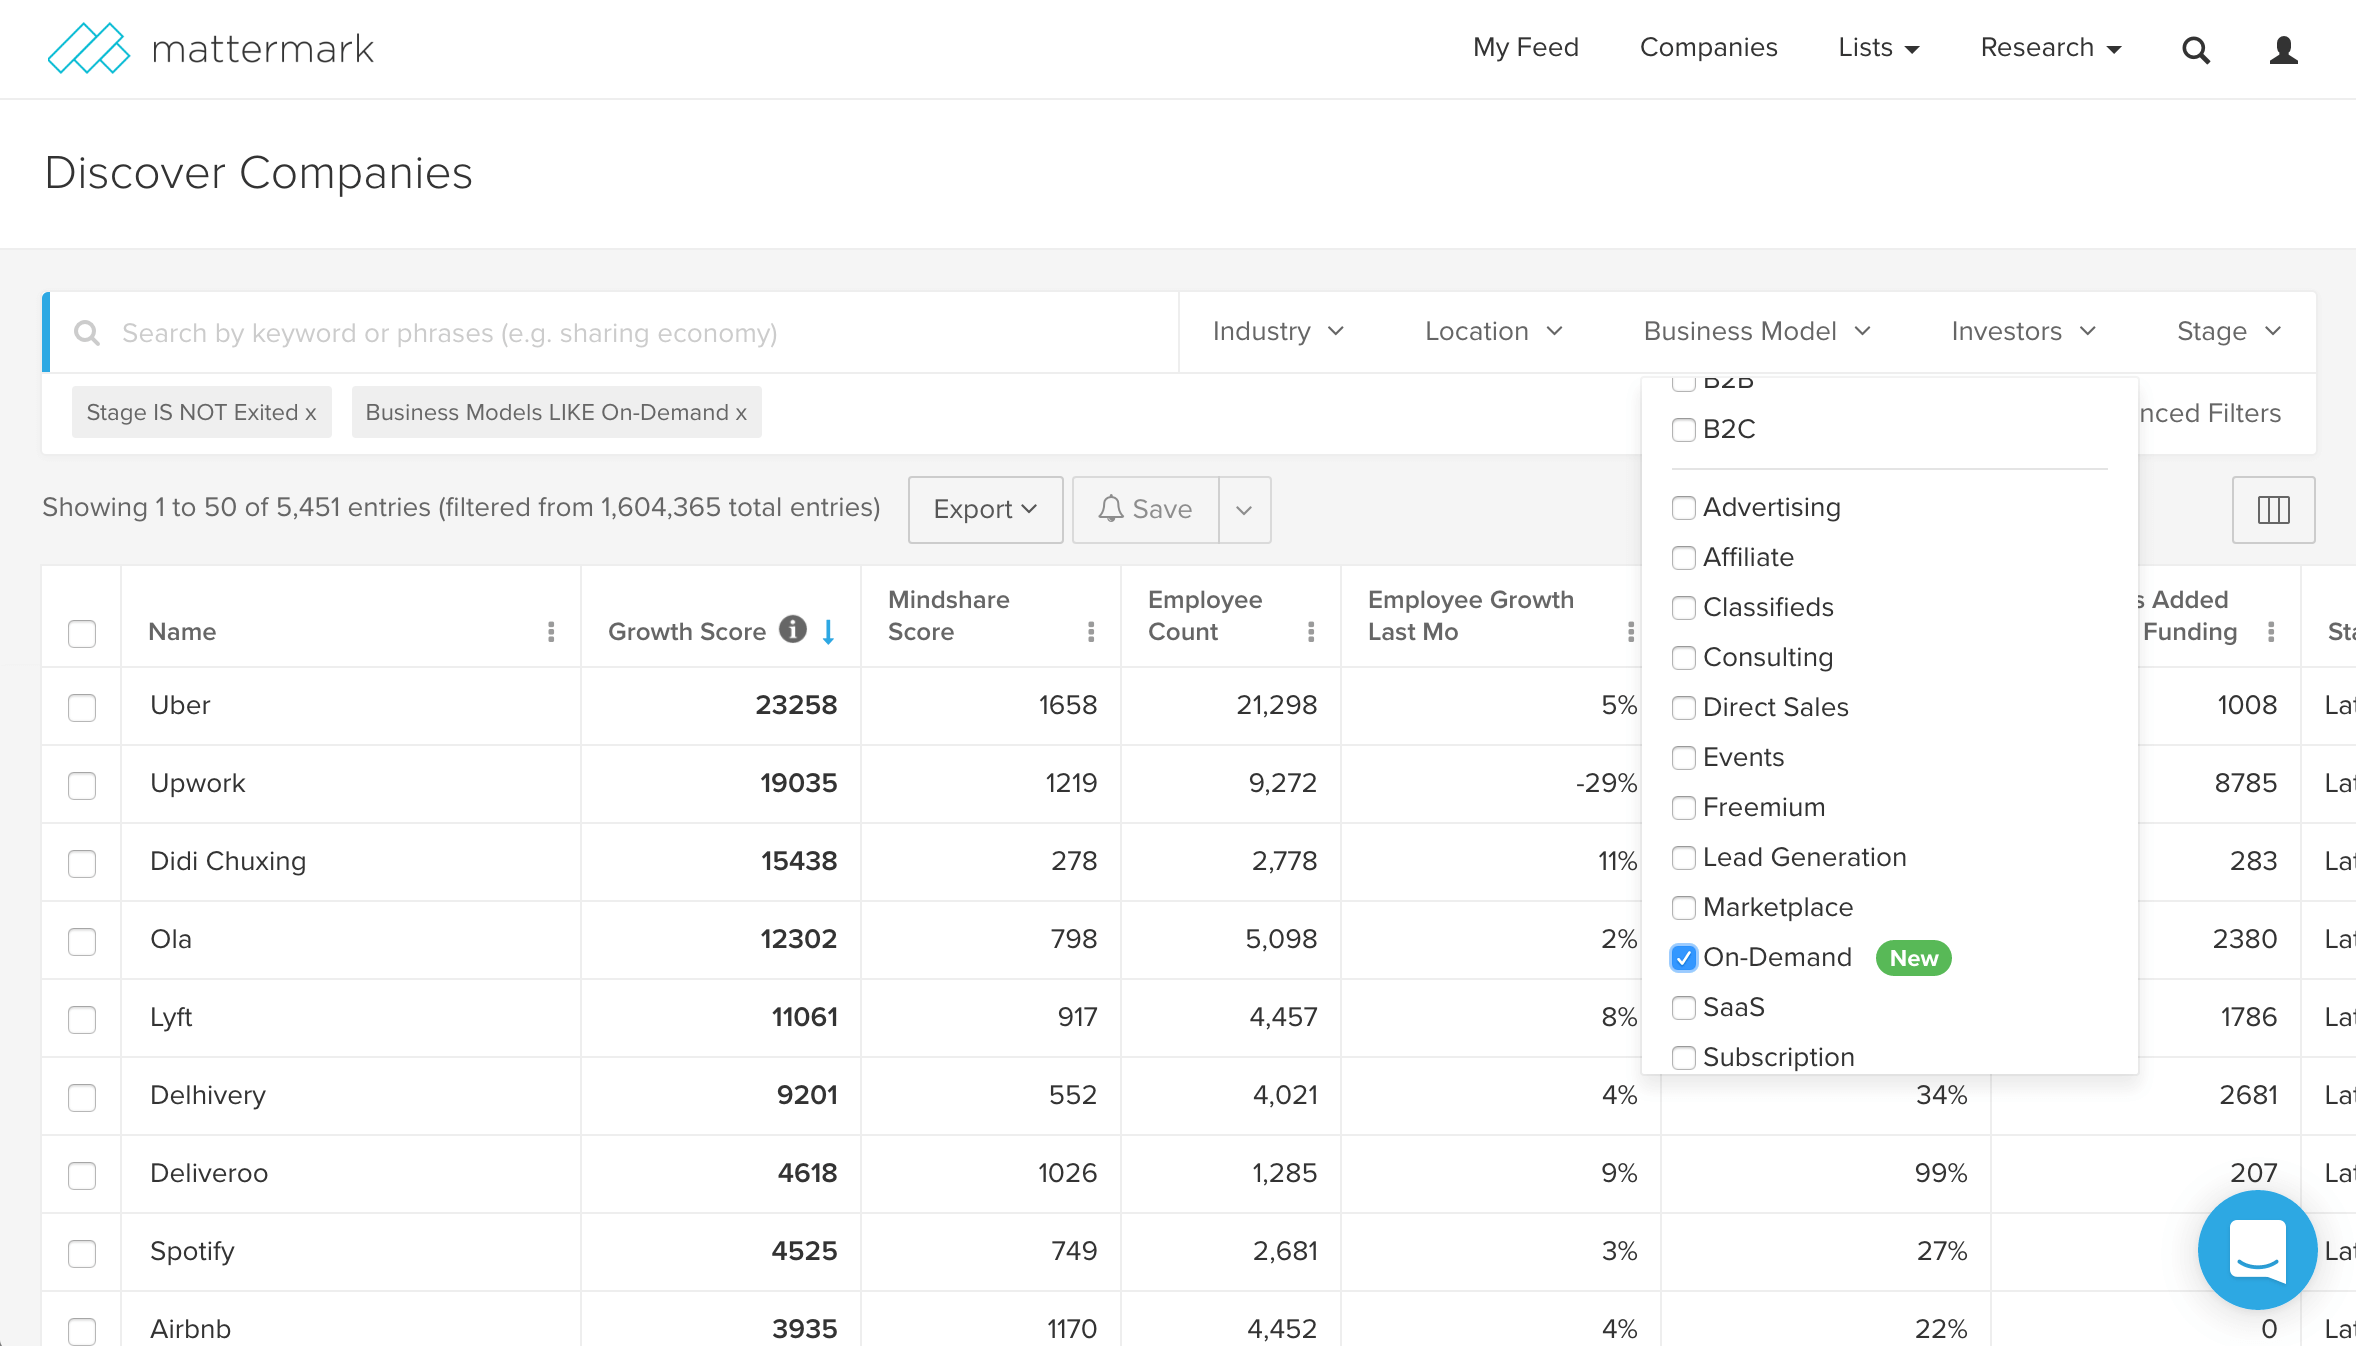Click the Growth Score sort arrow icon
Viewport: 2356px width, 1346px height.
pos(827,633)
